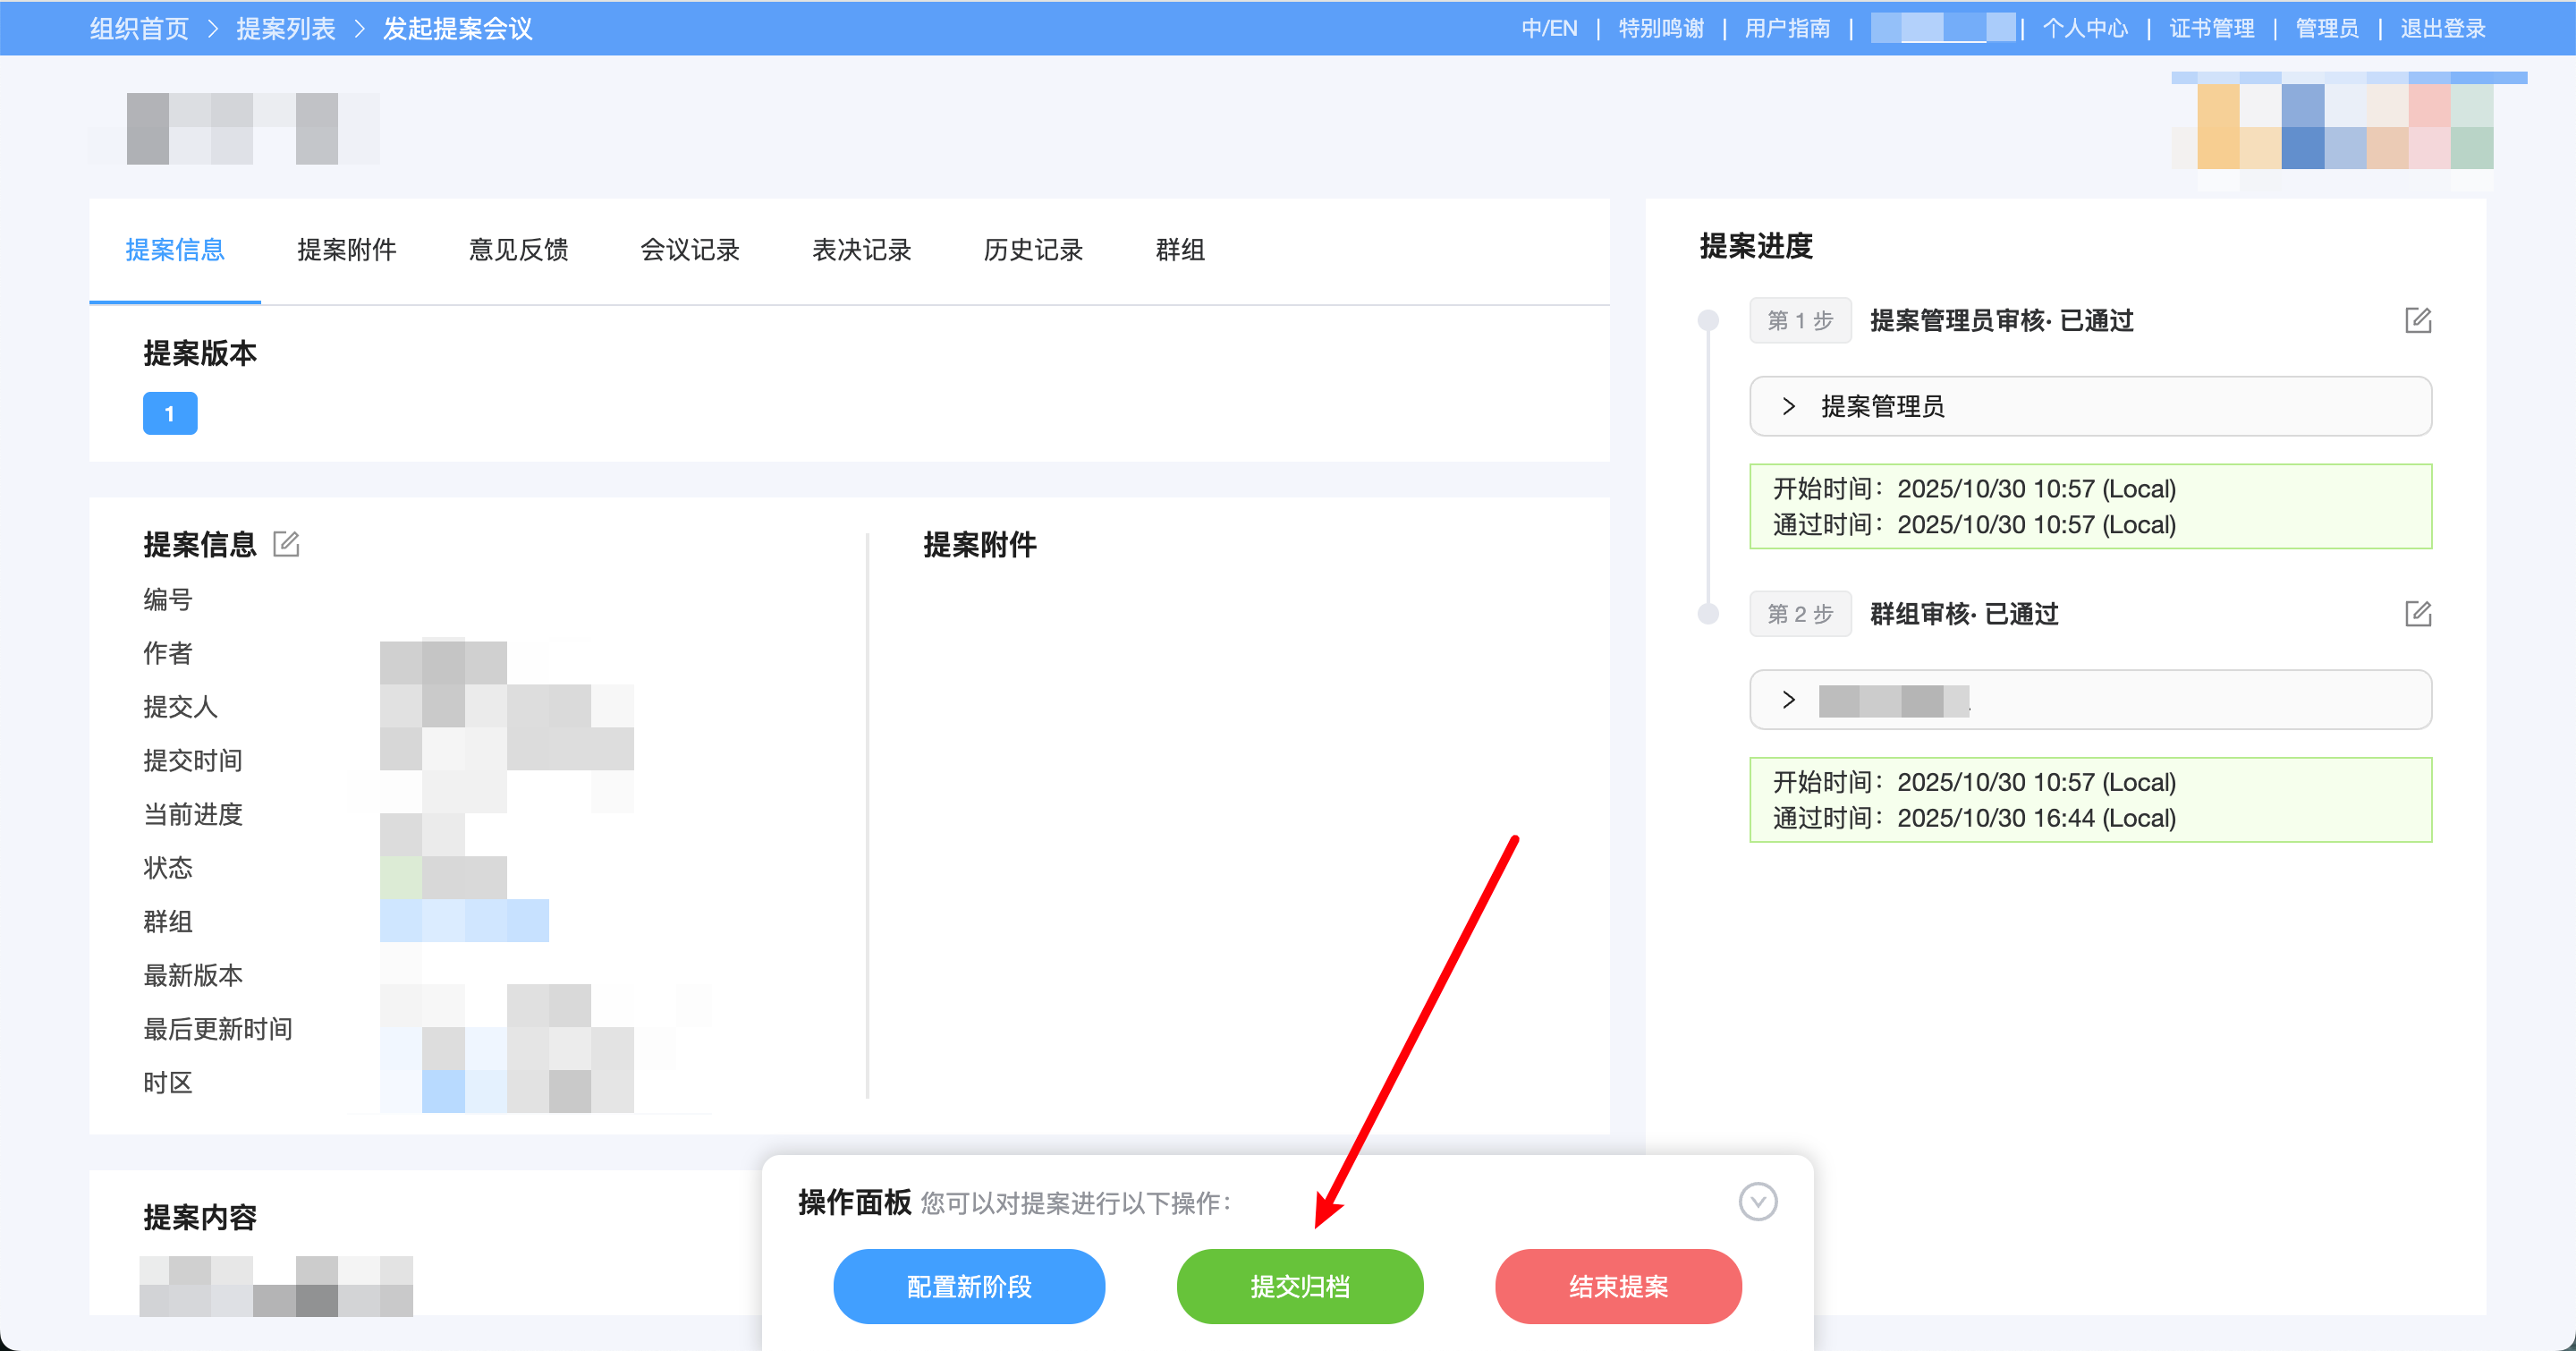Collapse the 操作面板 using the circular chevron icon

tap(1759, 1202)
